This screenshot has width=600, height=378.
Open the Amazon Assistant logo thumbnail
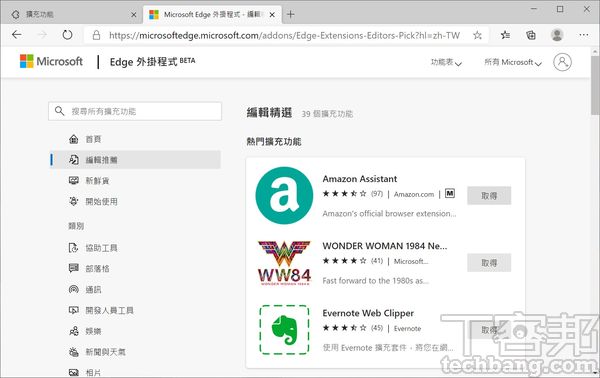click(x=284, y=196)
